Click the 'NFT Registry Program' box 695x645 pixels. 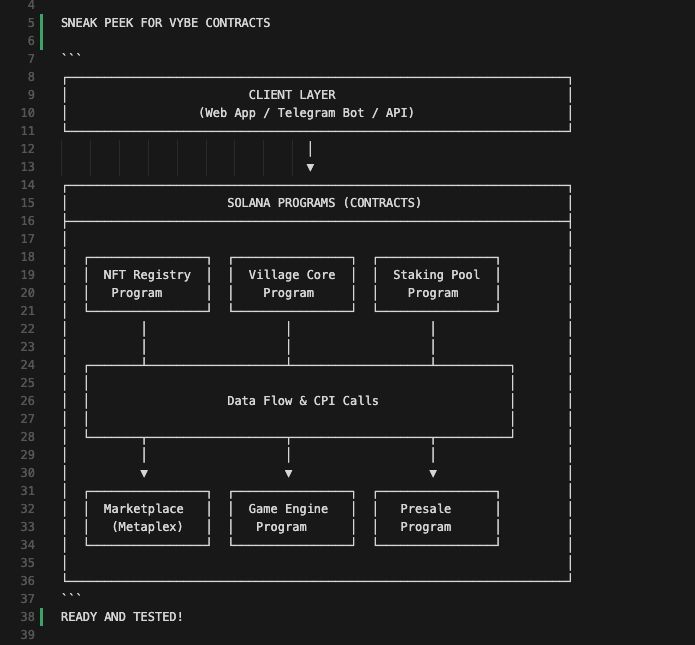click(148, 284)
